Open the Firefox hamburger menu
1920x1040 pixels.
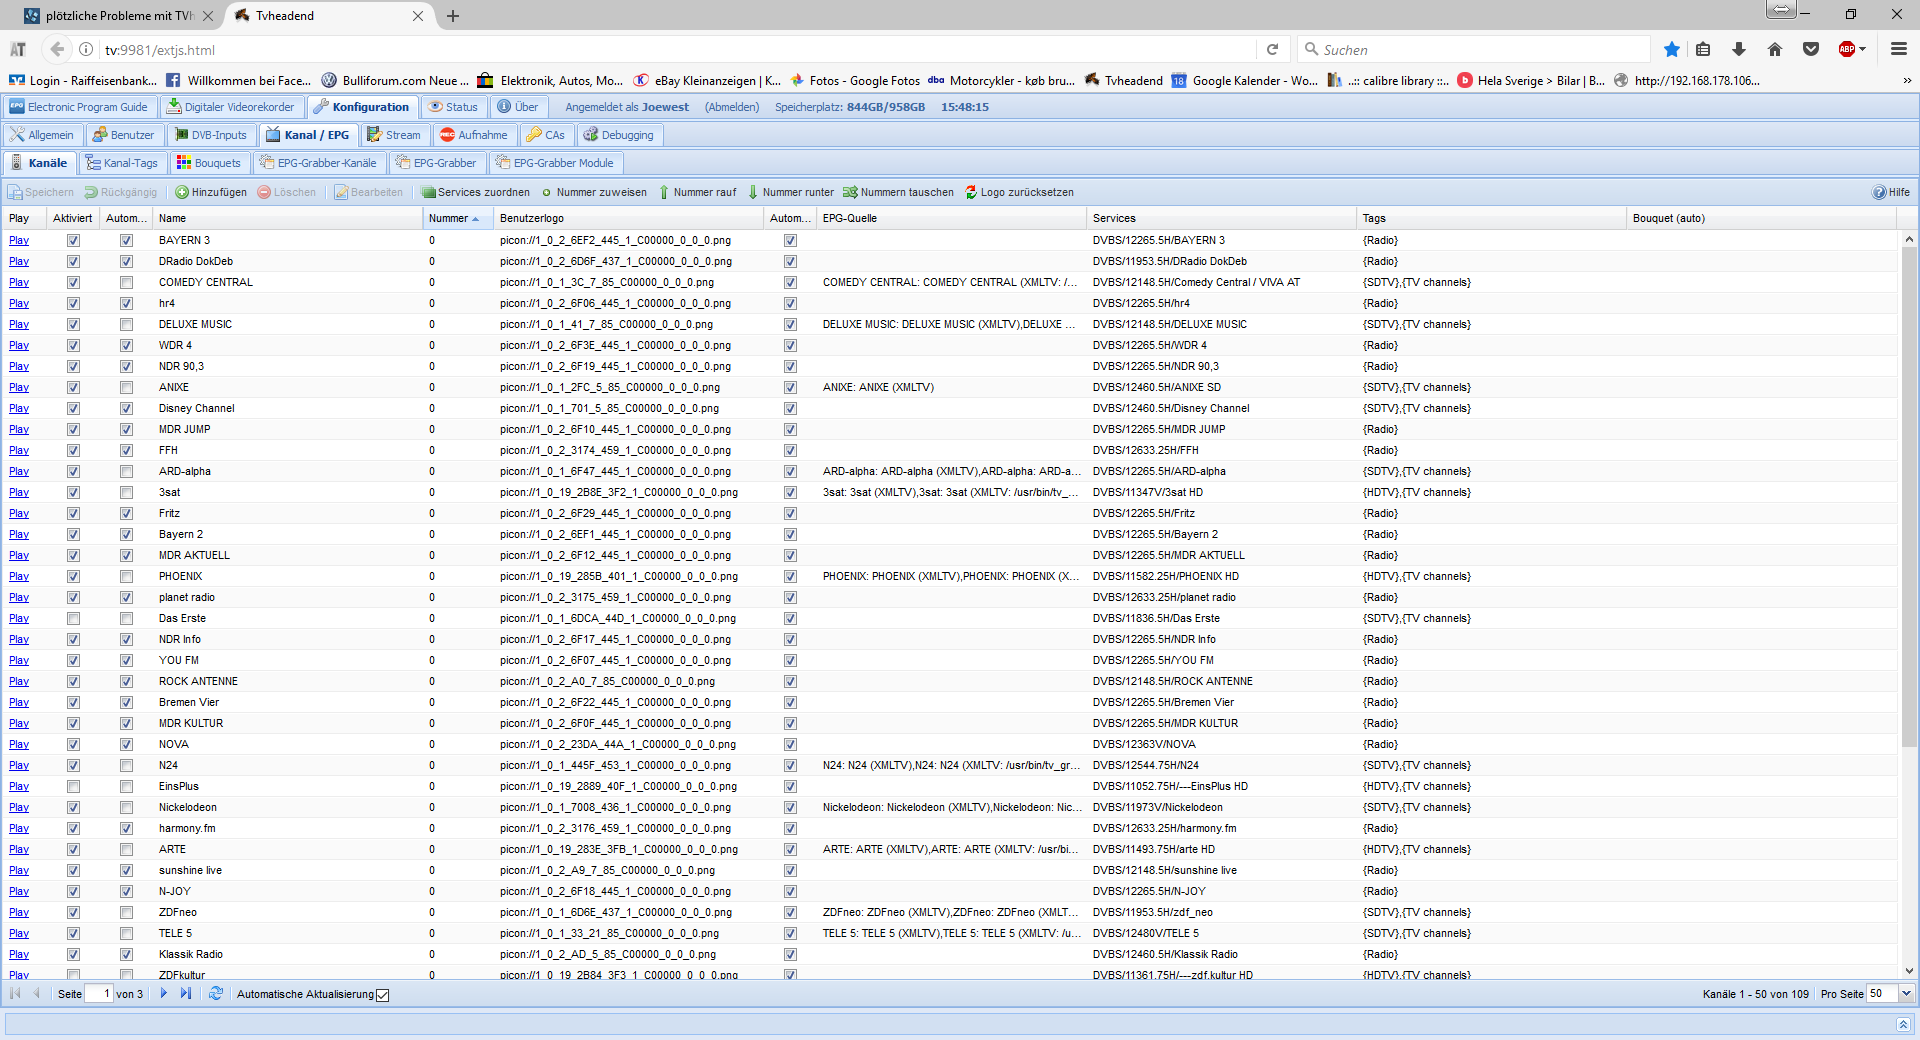[1899, 49]
